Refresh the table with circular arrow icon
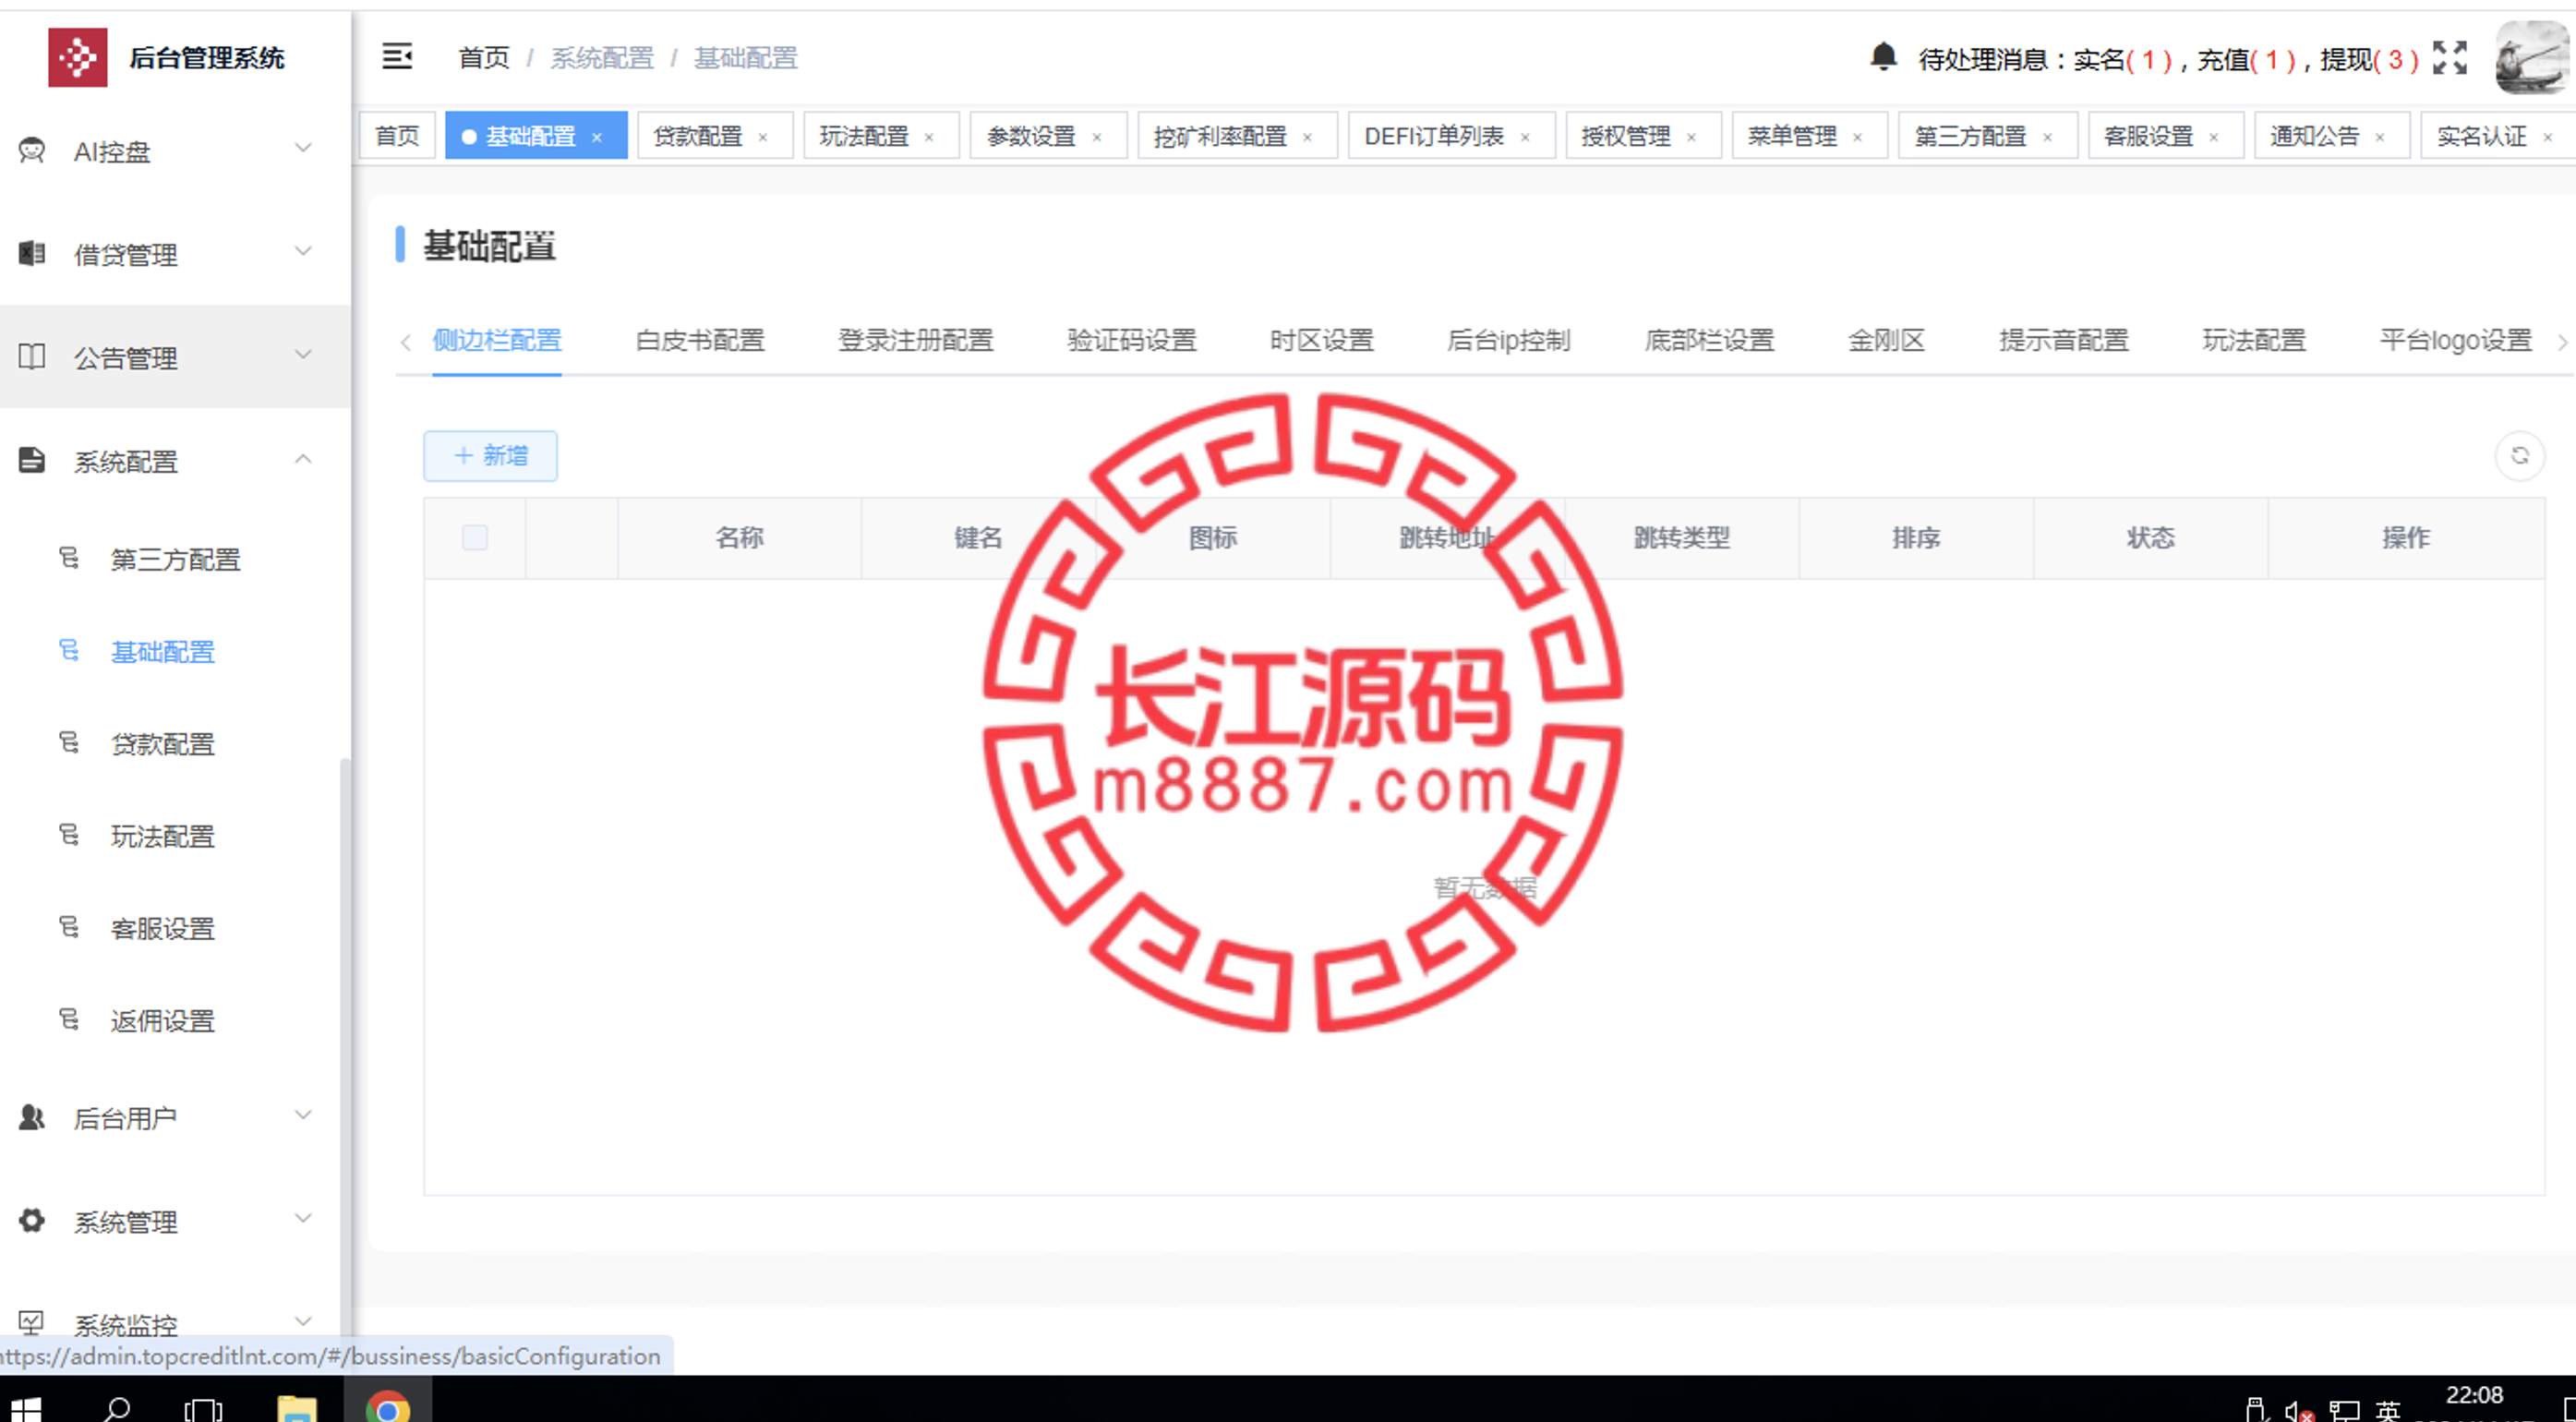The height and width of the screenshot is (1422, 2576). (2519, 456)
